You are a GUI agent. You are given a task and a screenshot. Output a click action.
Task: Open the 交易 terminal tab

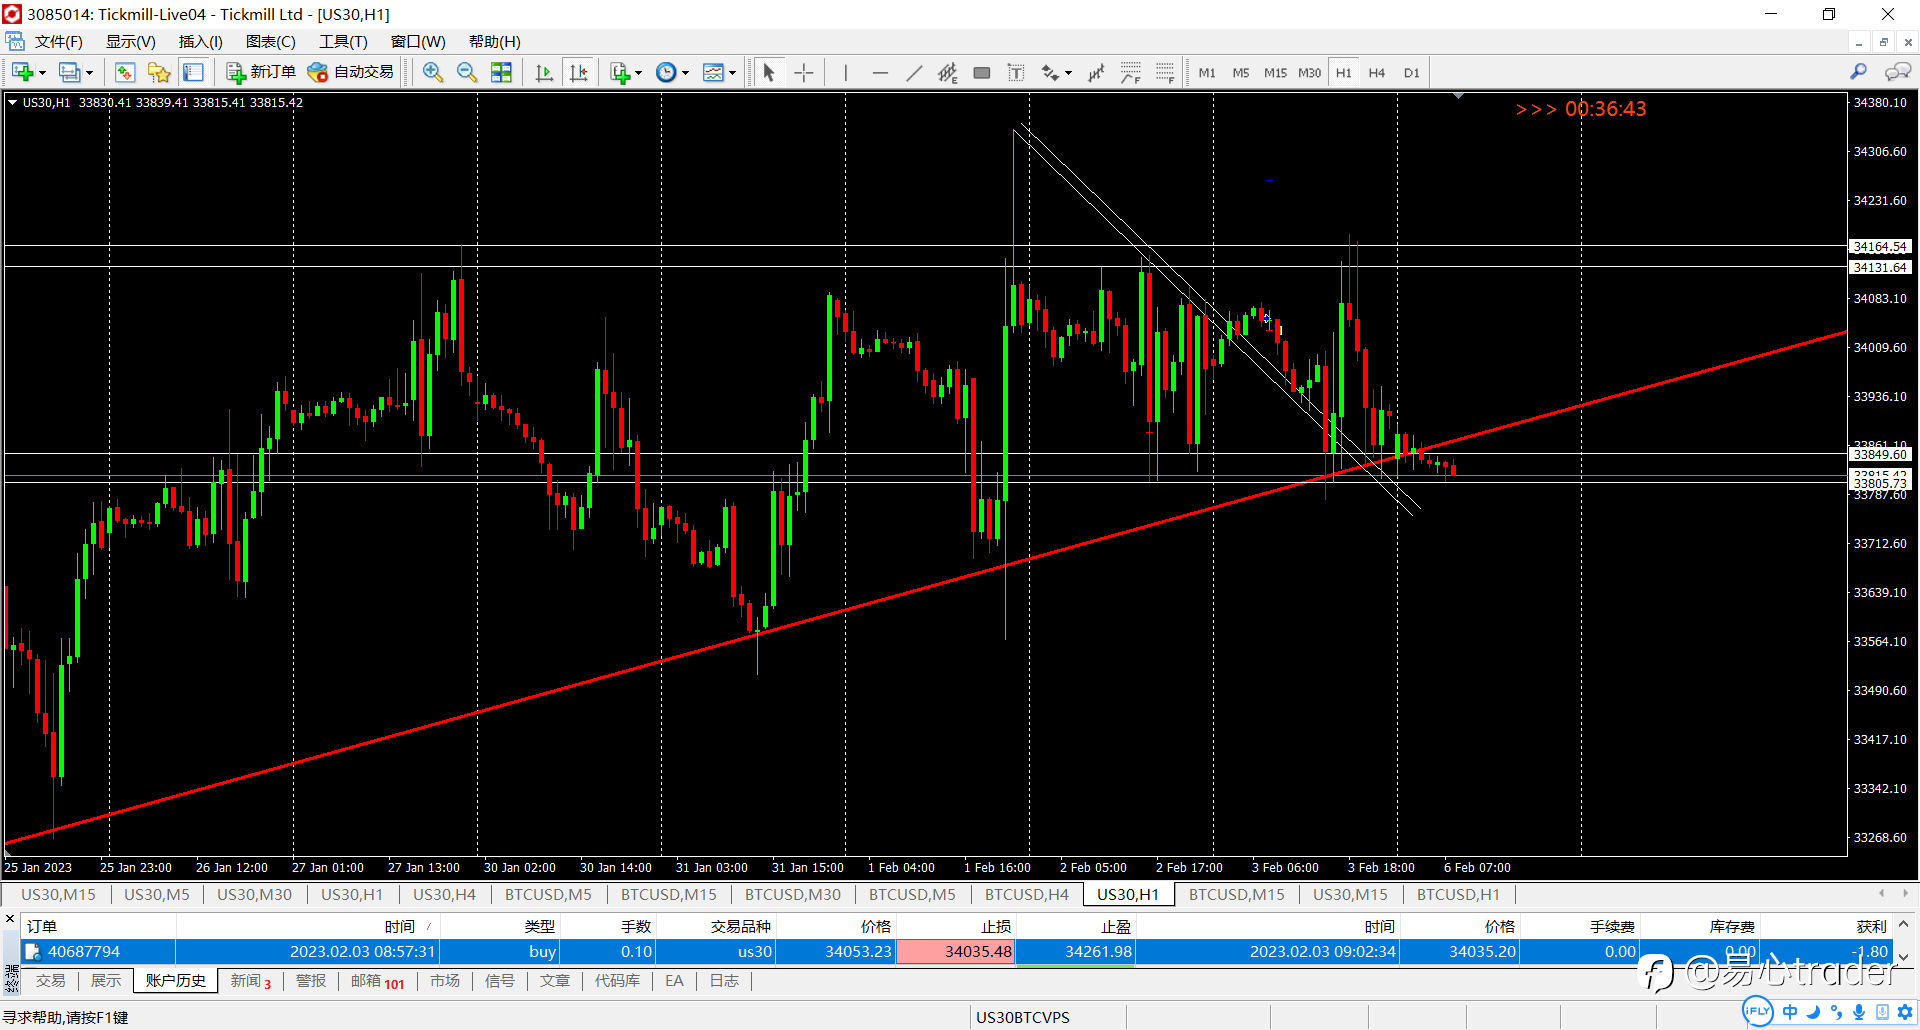(x=51, y=981)
